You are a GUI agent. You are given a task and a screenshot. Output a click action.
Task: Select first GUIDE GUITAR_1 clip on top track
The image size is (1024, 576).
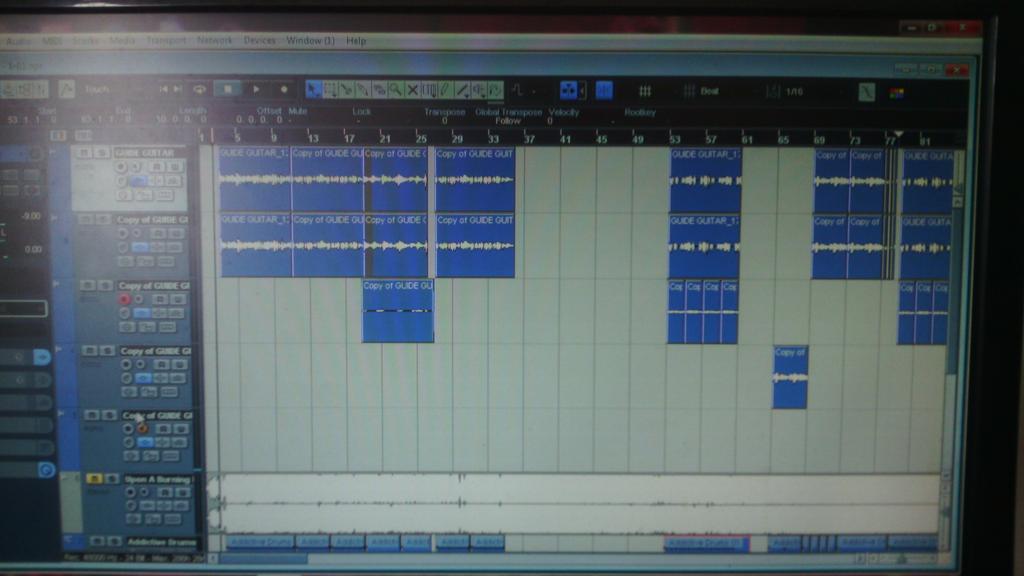point(255,180)
